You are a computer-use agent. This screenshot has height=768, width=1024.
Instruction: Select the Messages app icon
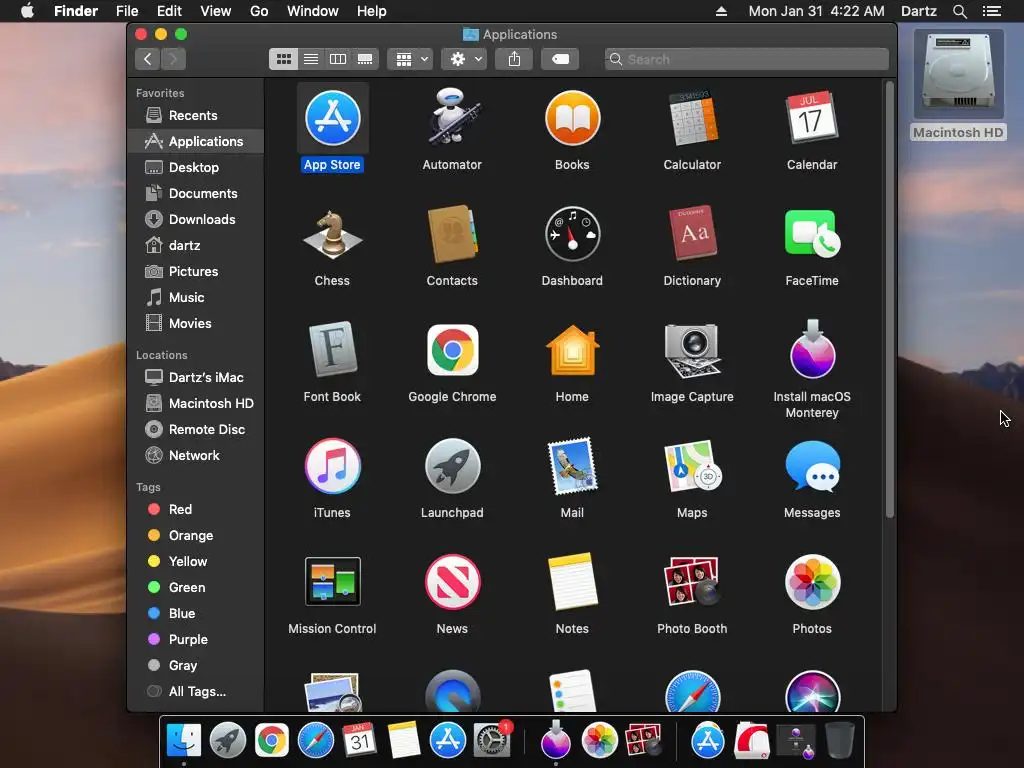click(812, 466)
